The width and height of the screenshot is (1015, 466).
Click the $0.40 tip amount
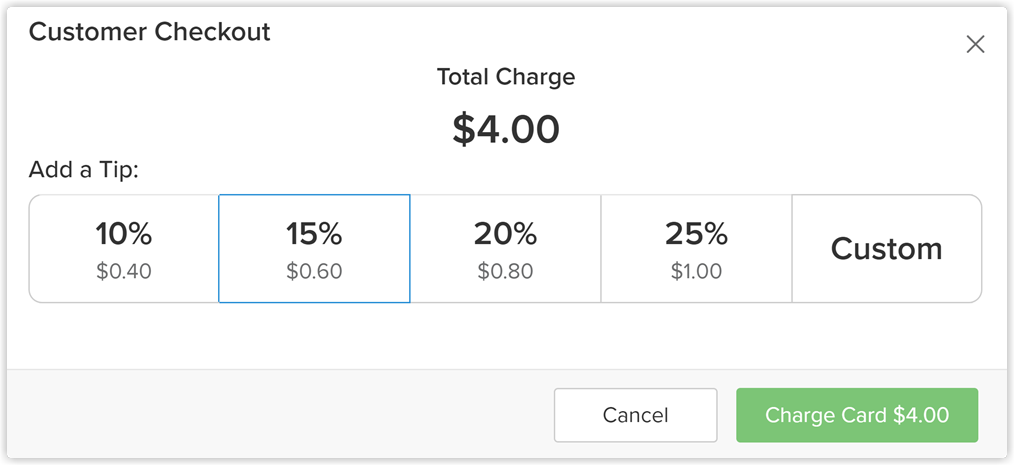pos(124,271)
